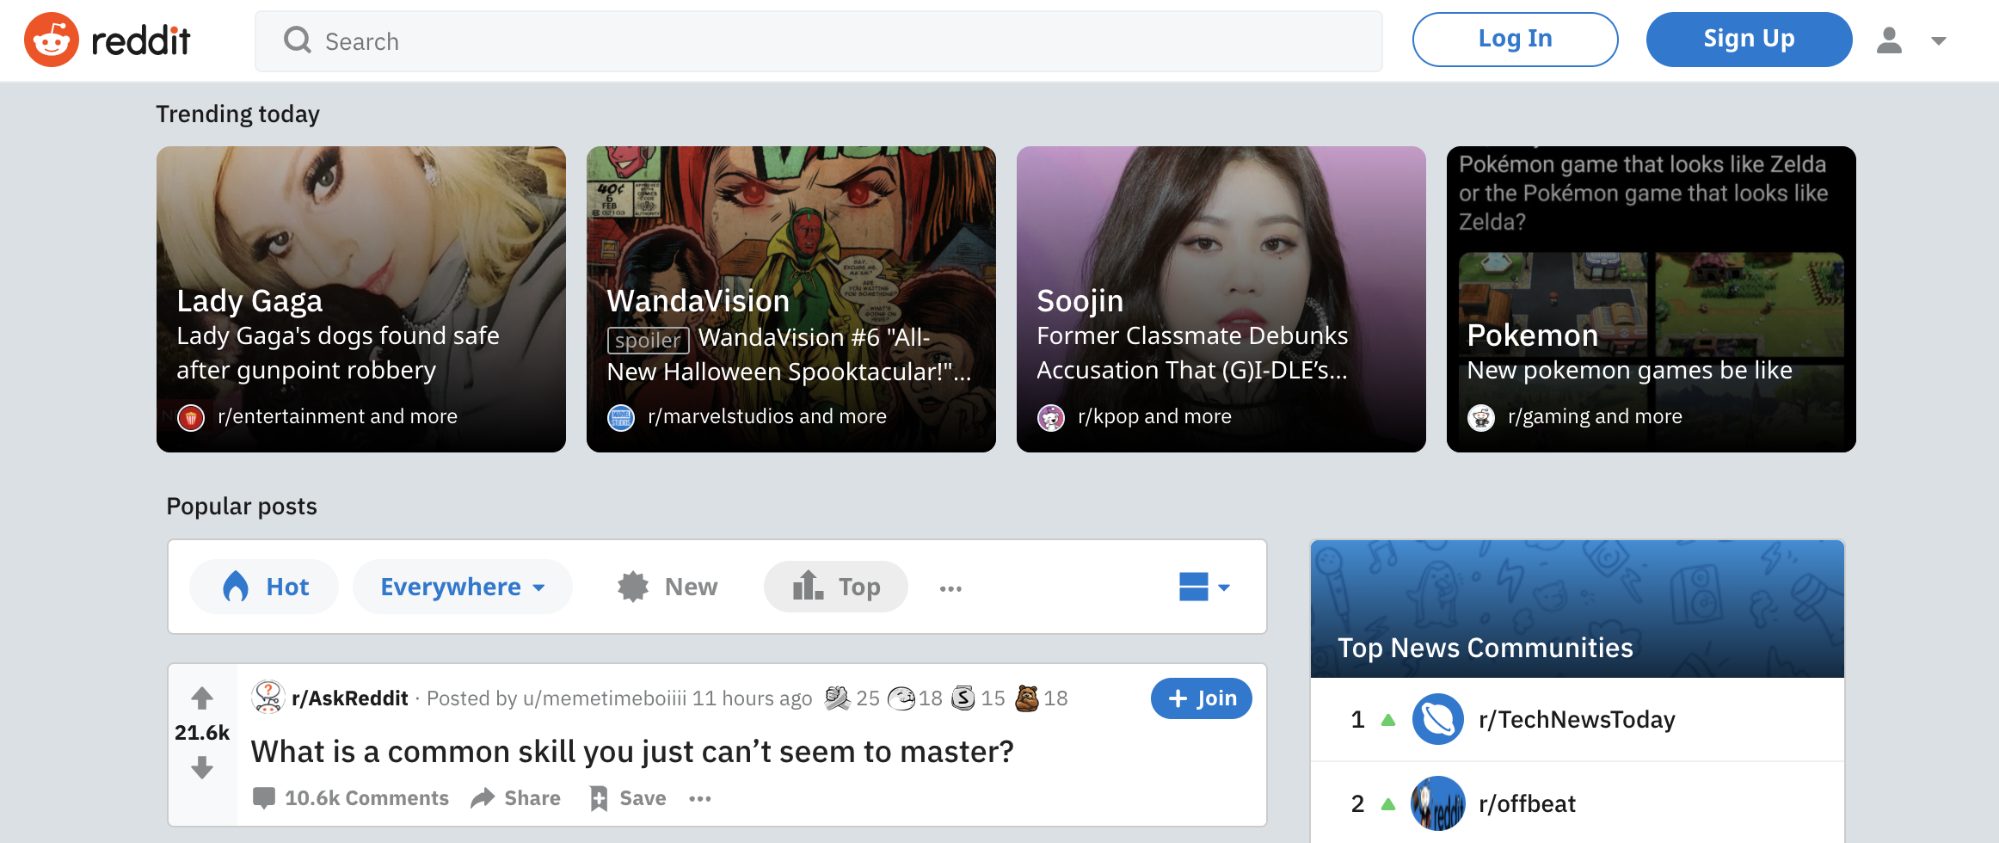Viewport: 1999px width, 843px height.
Task: Select the Hot sort tab
Action: pos(264,586)
